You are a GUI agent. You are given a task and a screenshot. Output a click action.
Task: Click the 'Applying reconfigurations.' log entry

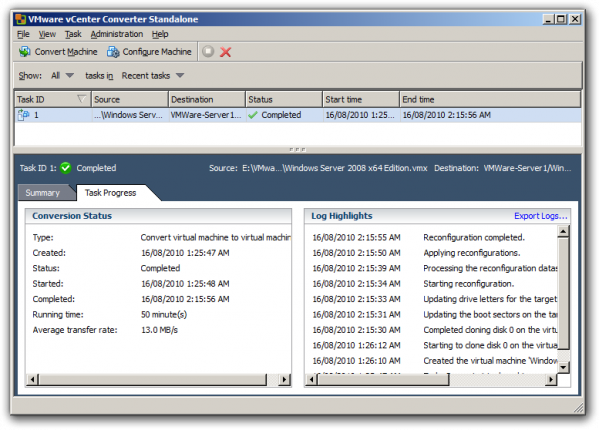471,253
